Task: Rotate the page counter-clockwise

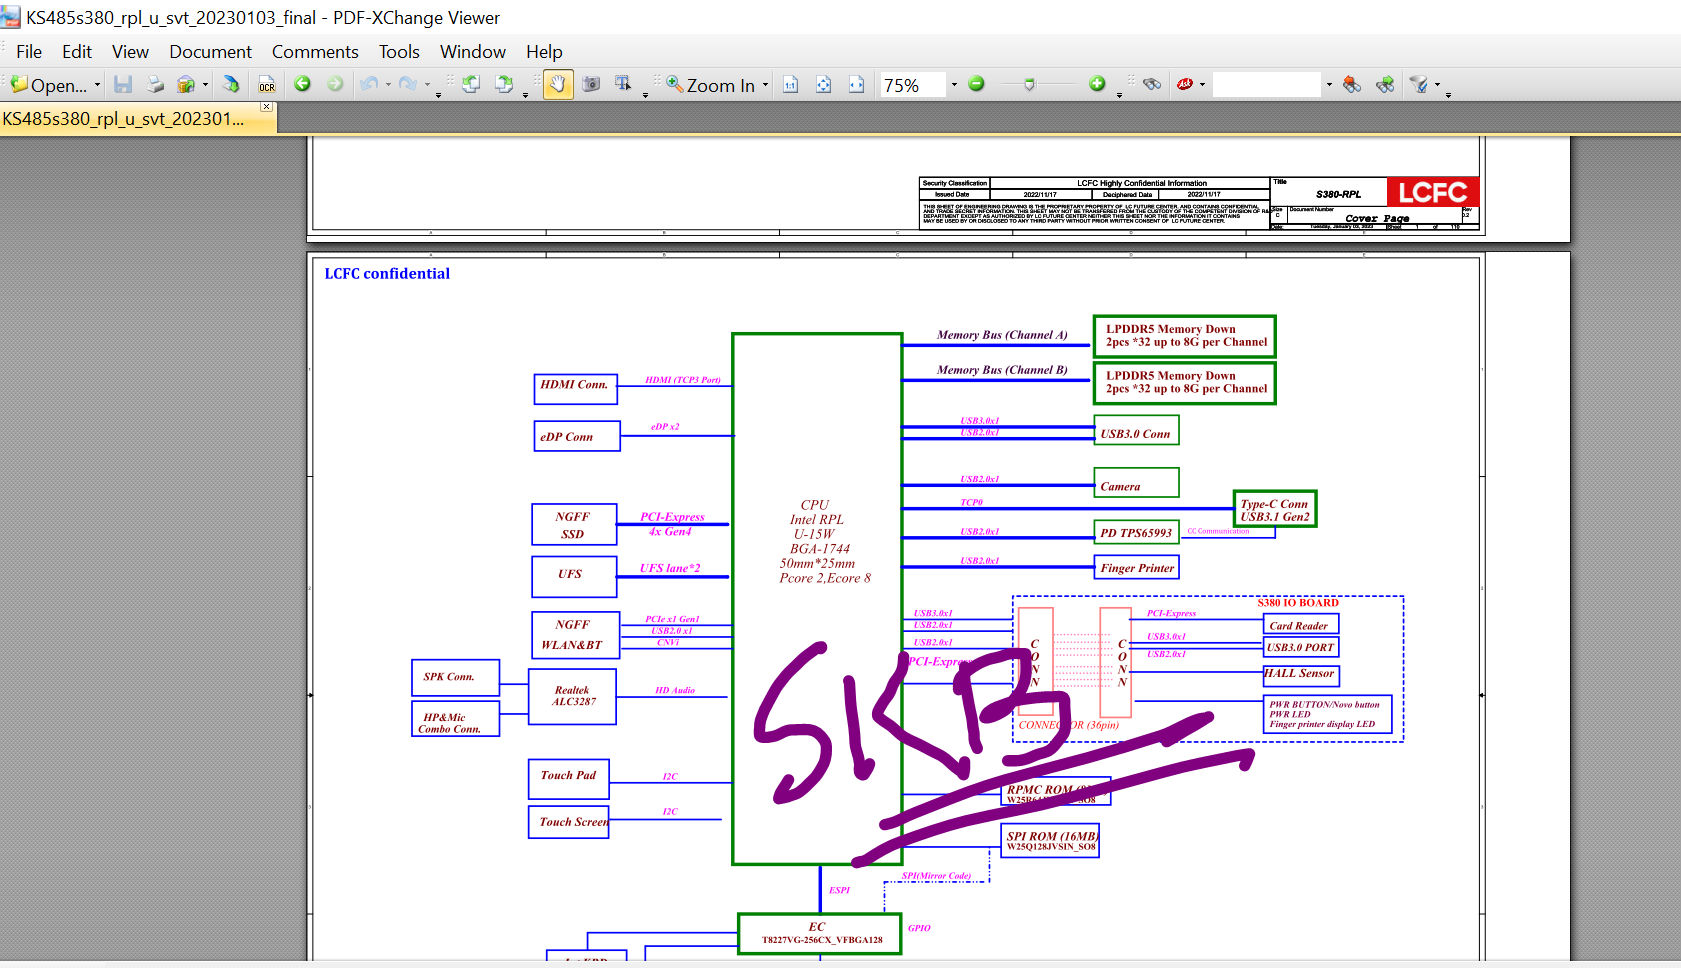Action: [x=471, y=85]
